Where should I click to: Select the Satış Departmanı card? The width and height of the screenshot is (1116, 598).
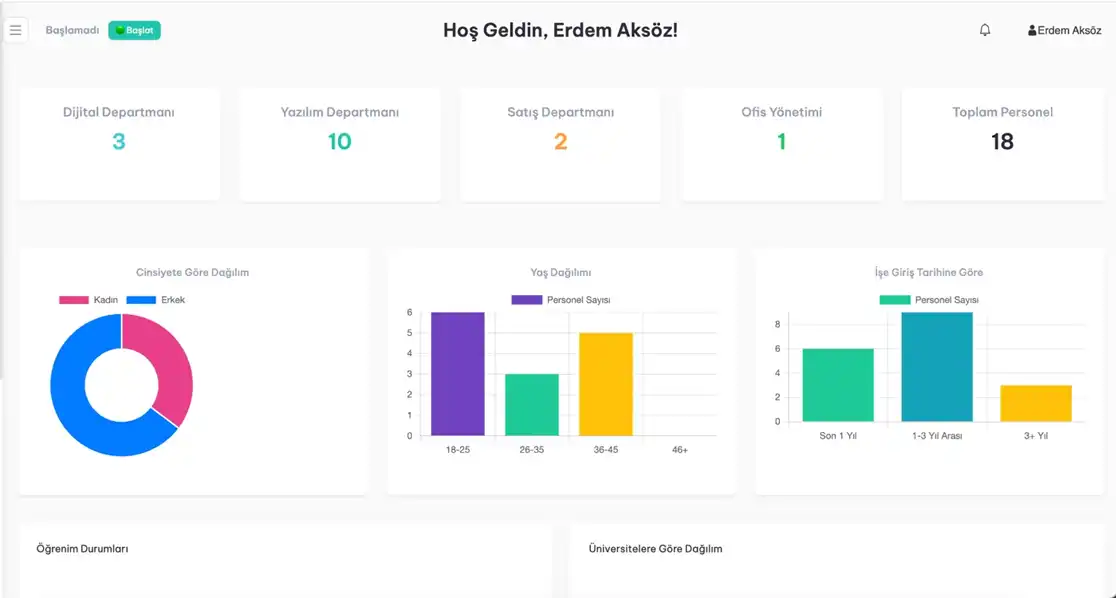coord(560,145)
